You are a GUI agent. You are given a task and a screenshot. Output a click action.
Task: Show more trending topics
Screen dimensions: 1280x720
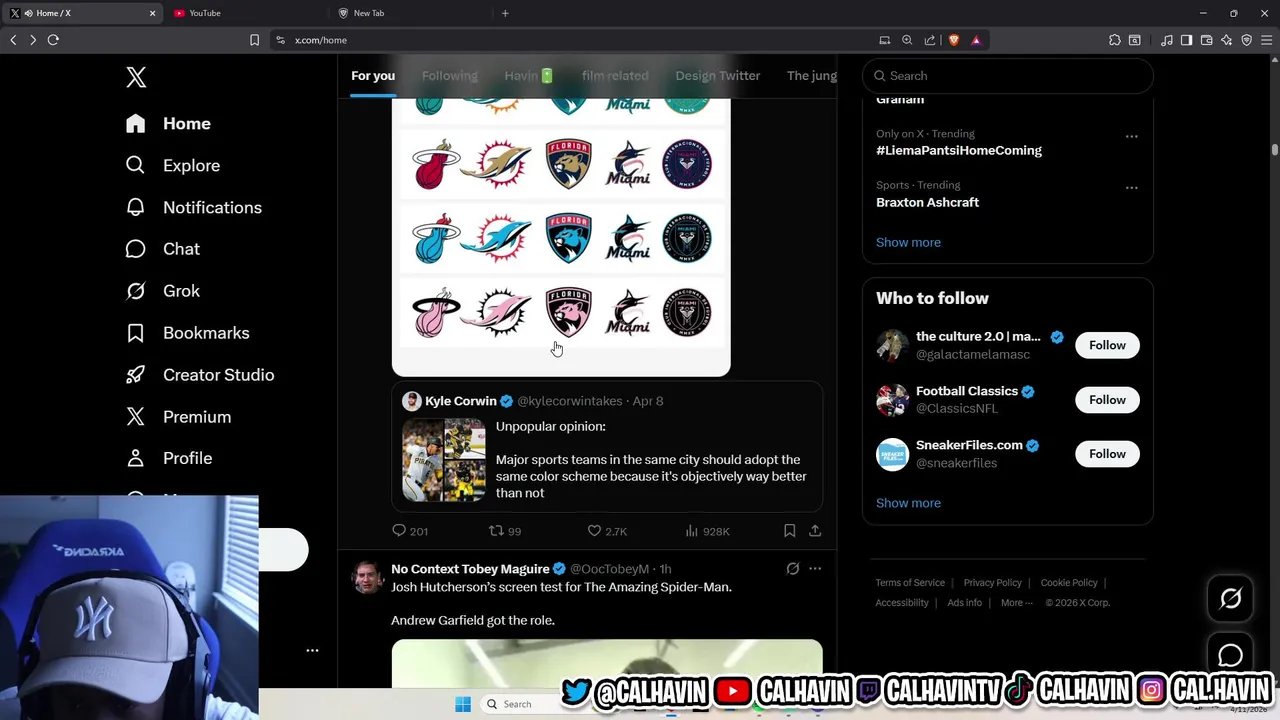coord(908,242)
